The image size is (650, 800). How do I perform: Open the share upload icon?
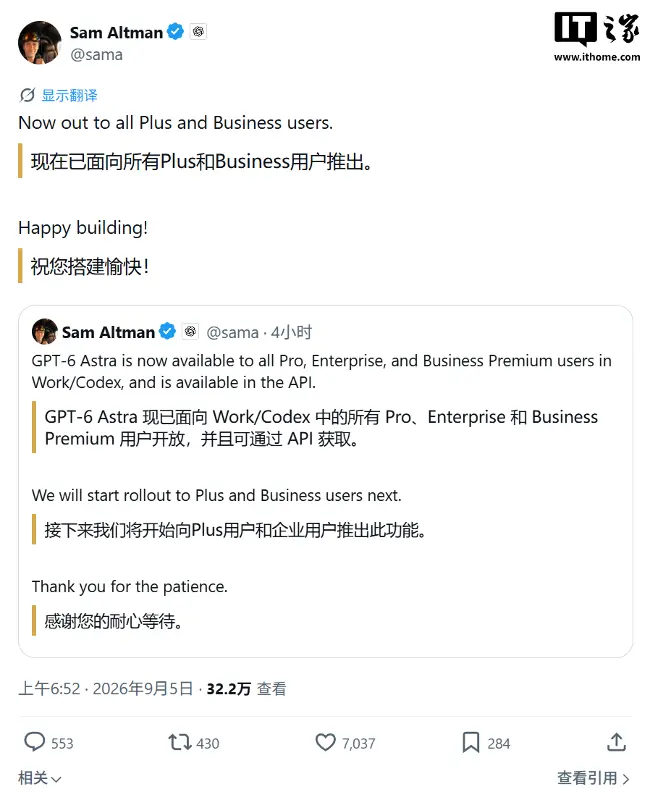[616, 742]
